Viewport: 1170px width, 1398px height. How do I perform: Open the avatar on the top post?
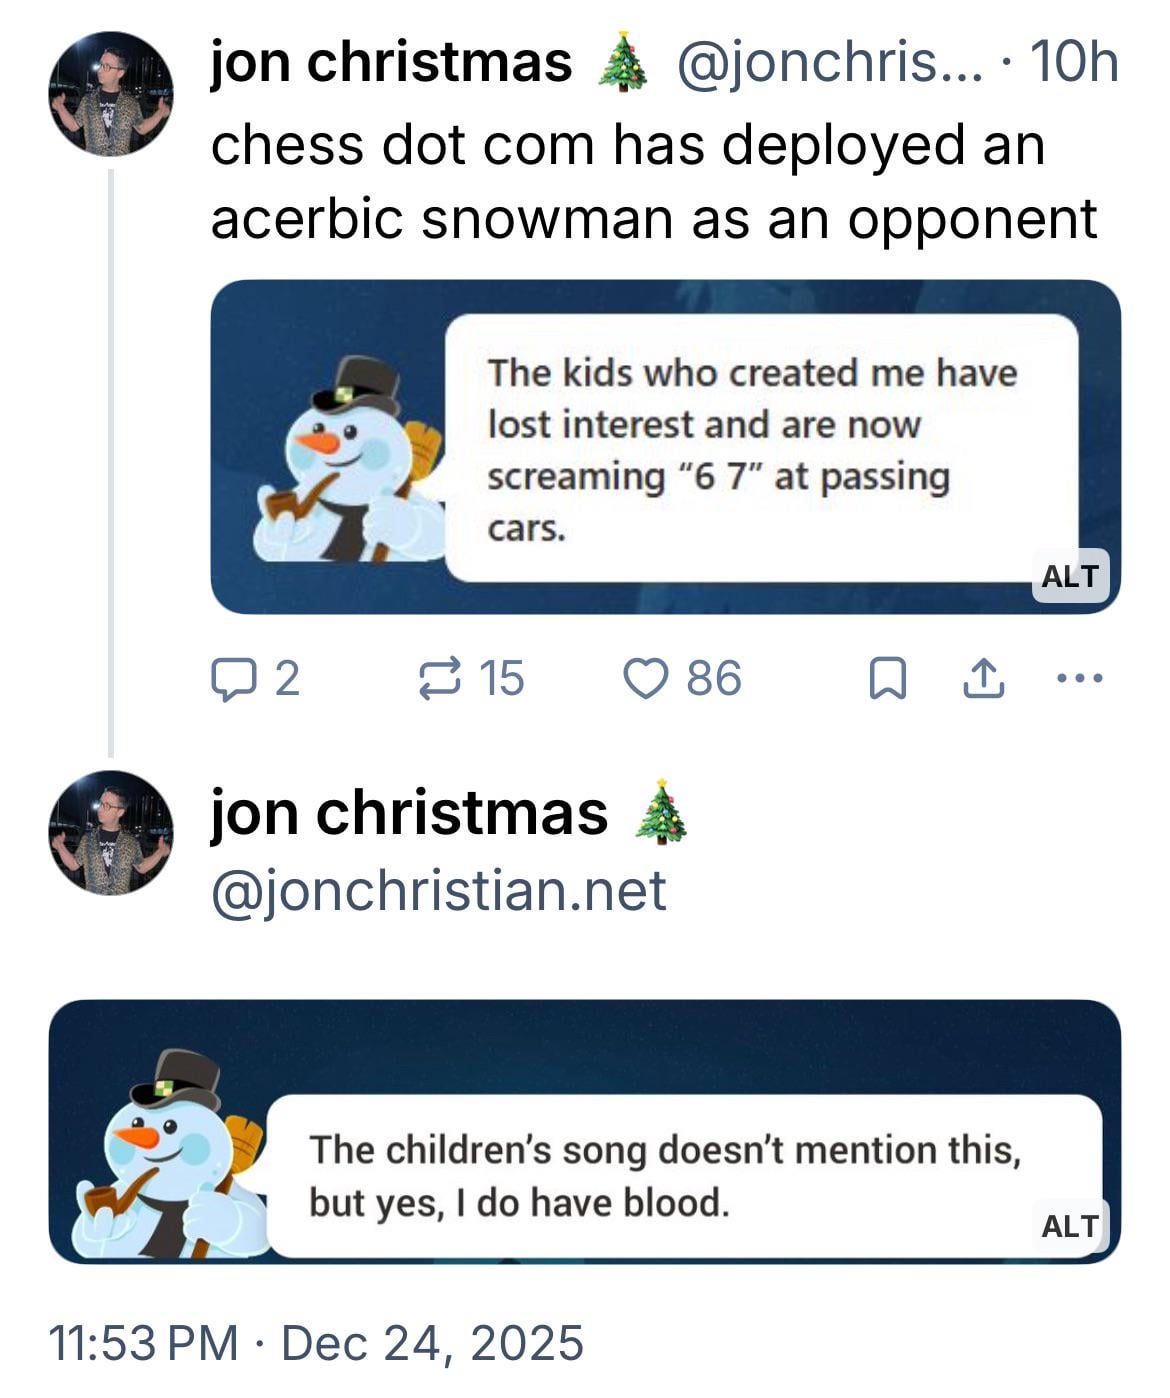click(111, 94)
